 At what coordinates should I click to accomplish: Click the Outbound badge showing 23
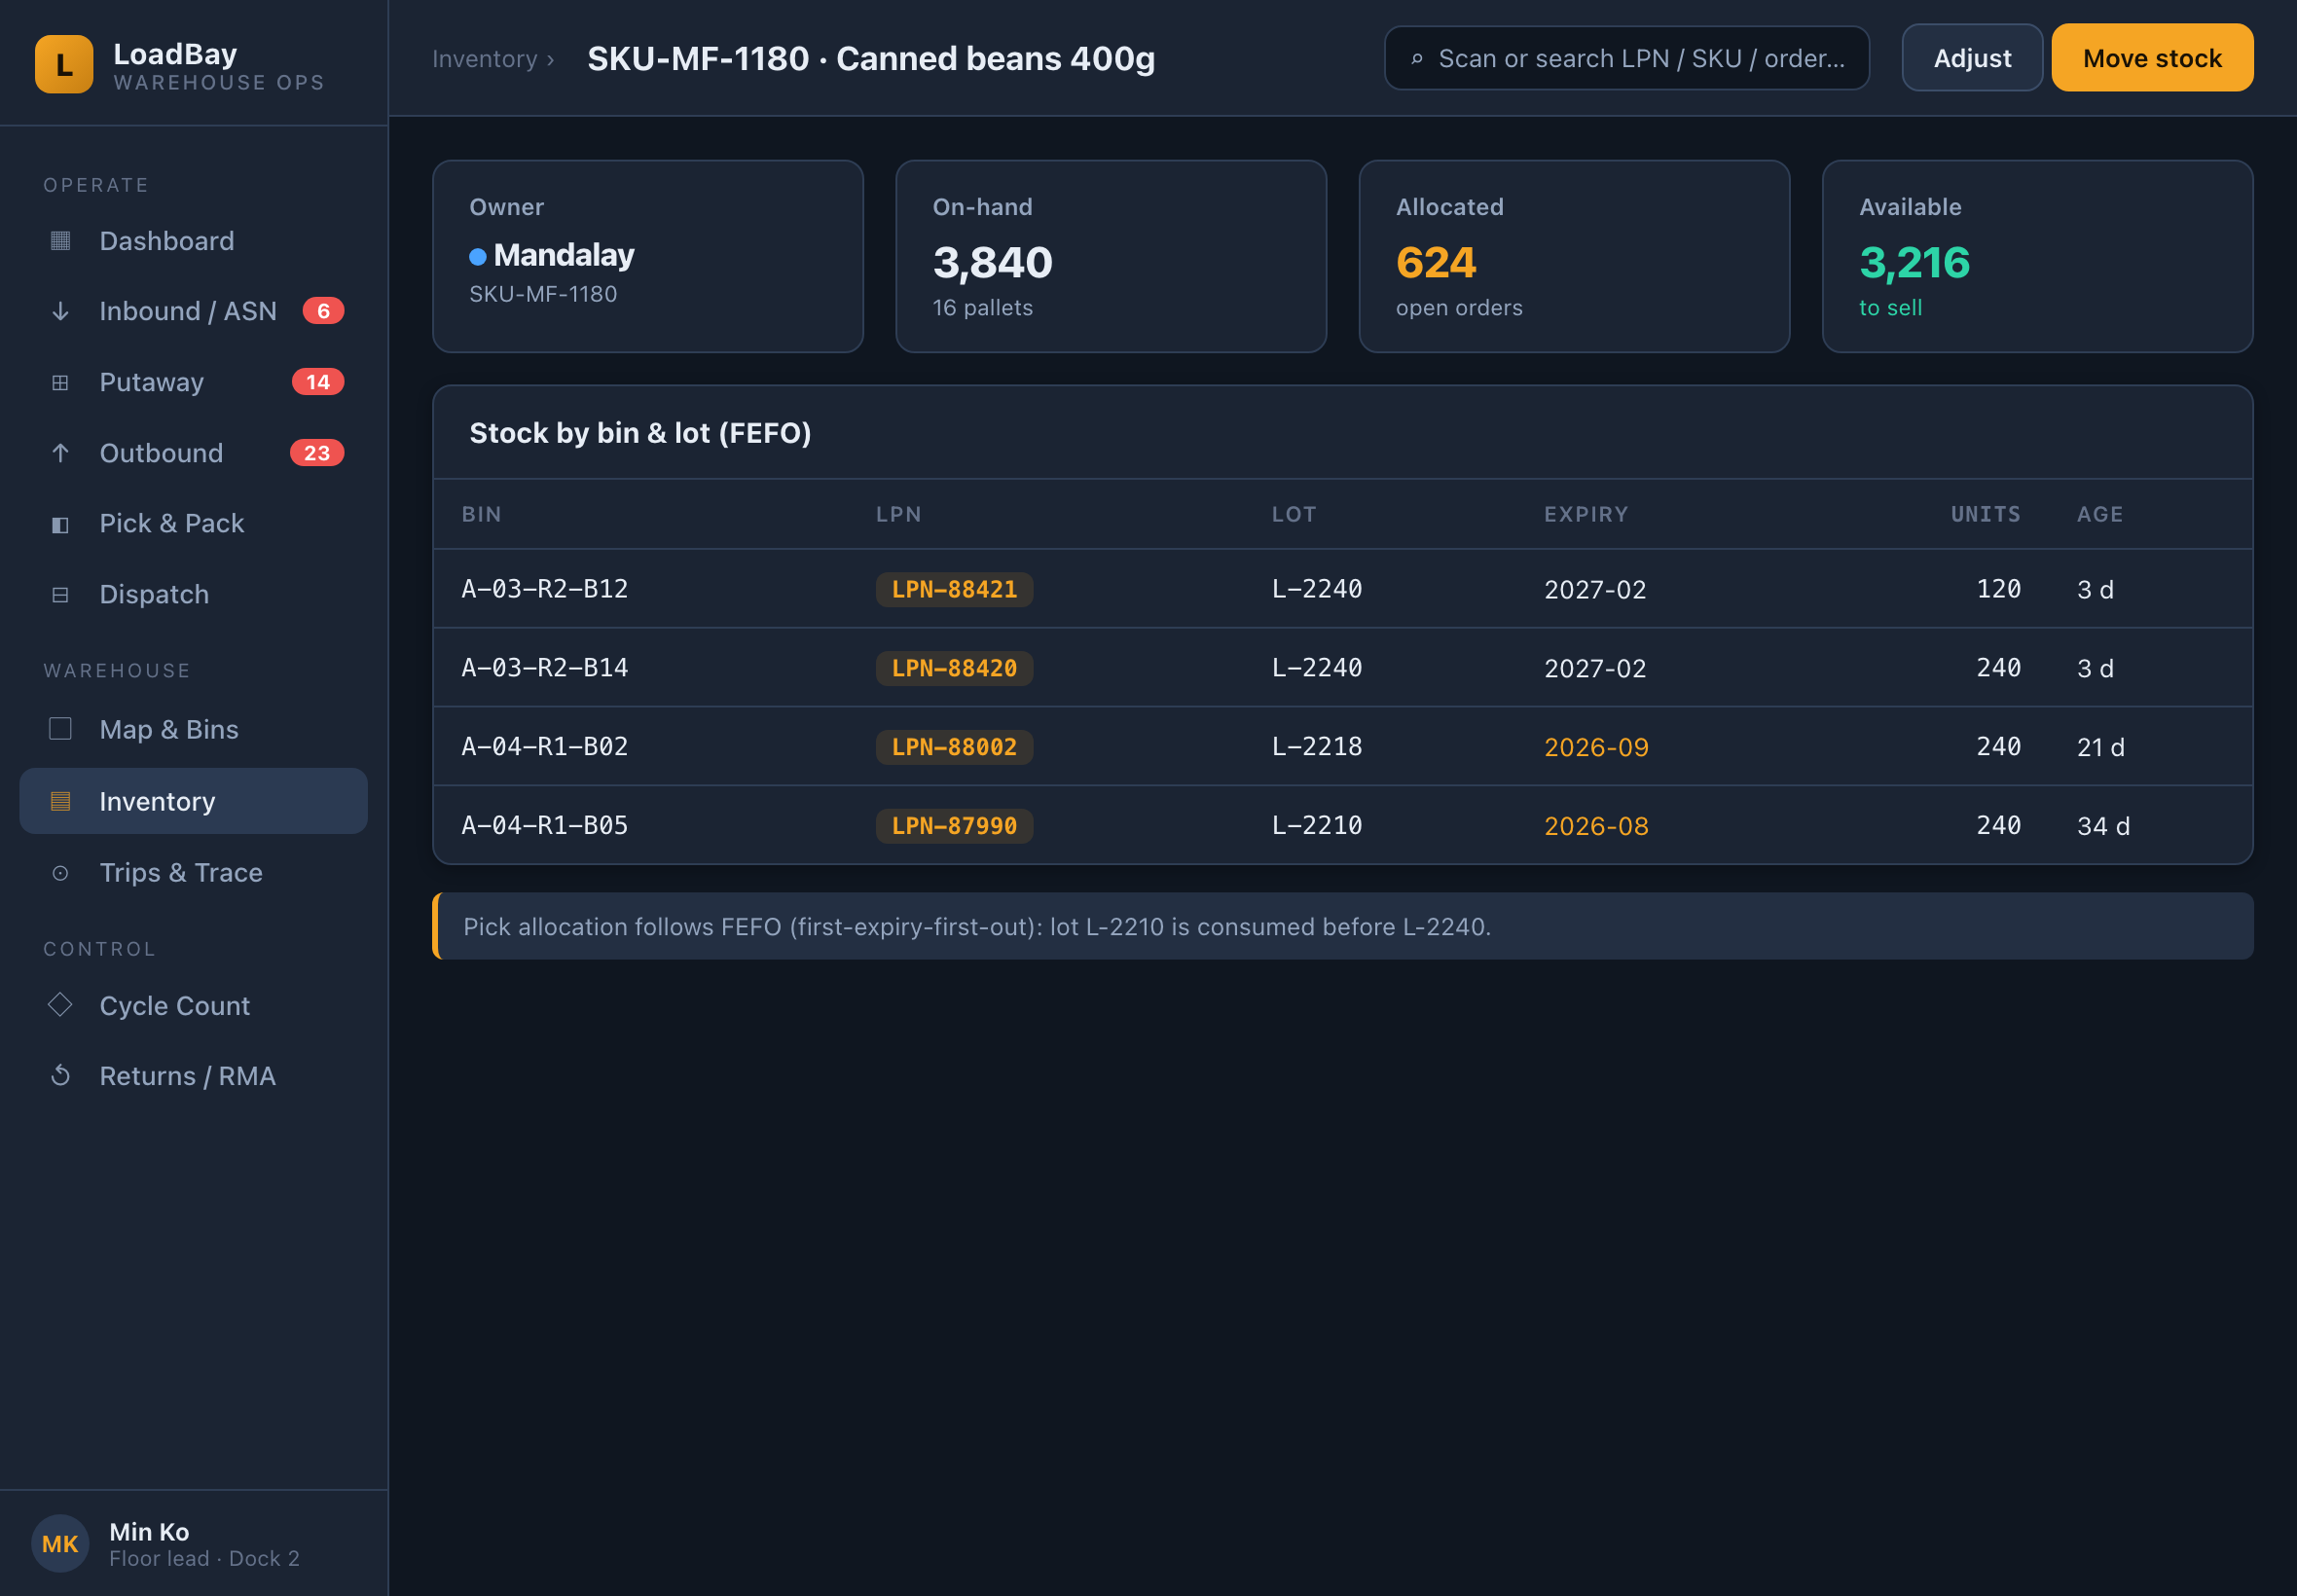click(x=317, y=453)
